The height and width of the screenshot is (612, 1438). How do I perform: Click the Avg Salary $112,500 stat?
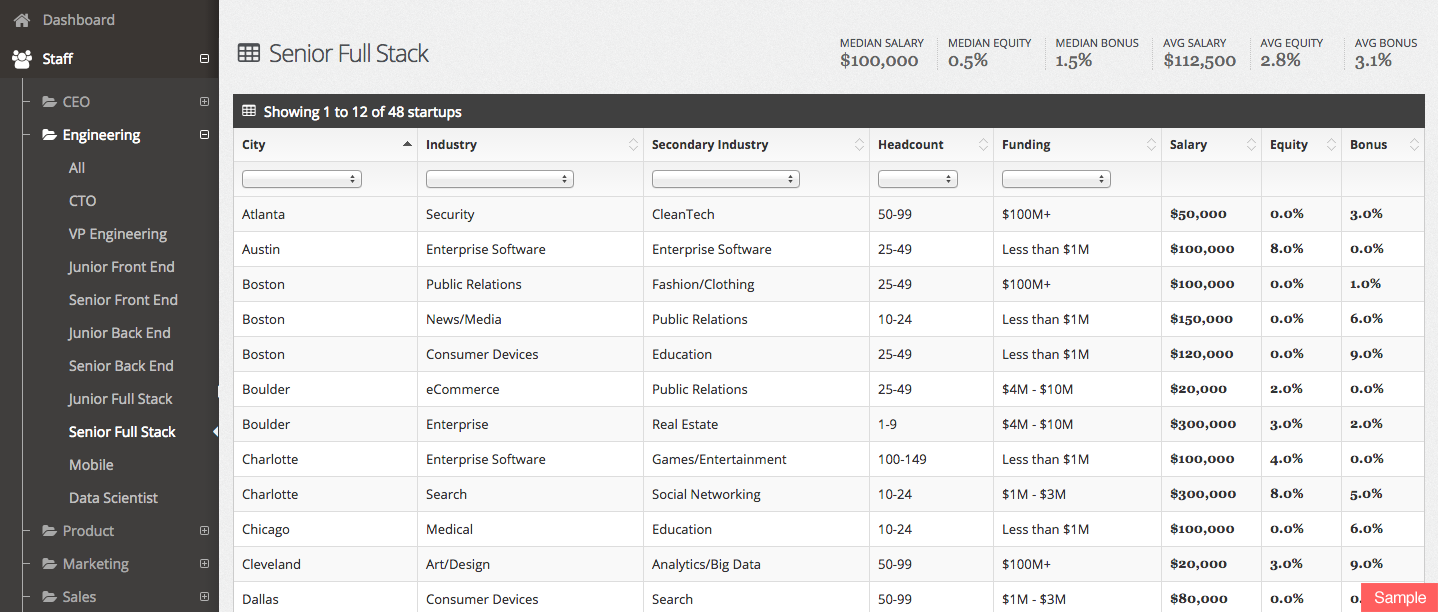(x=1200, y=53)
